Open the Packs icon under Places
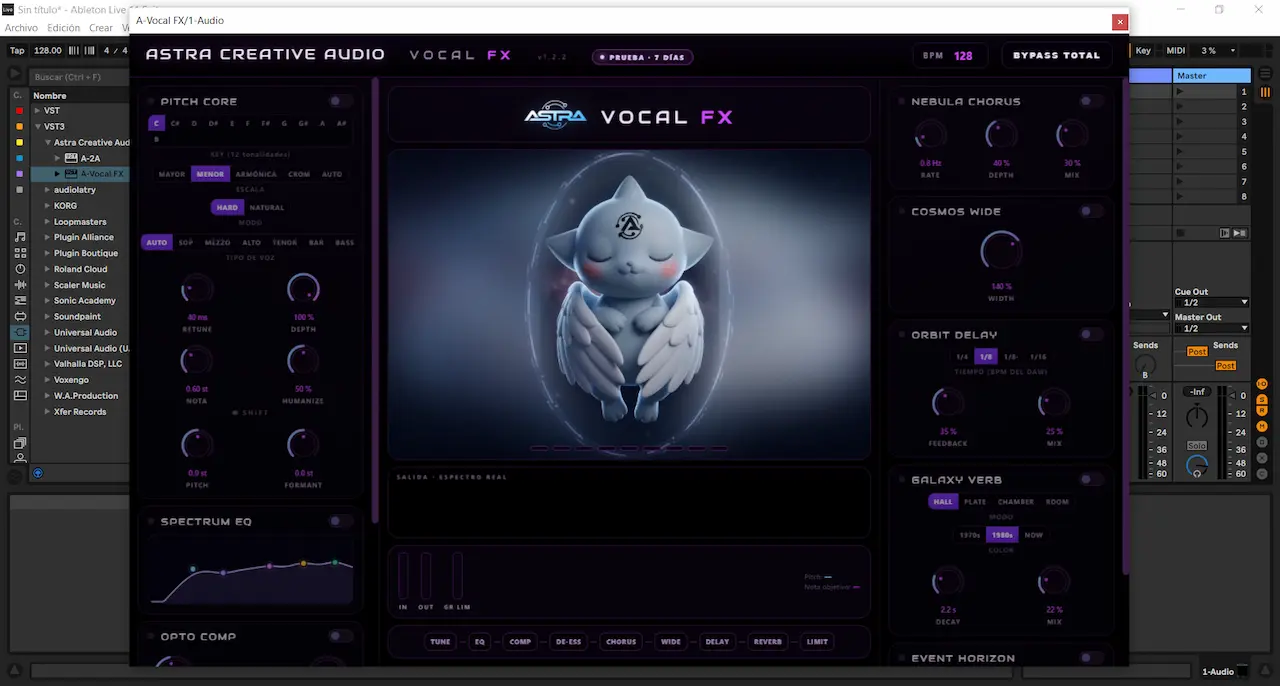Image resolution: width=1280 pixels, height=686 pixels. [20, 442]
